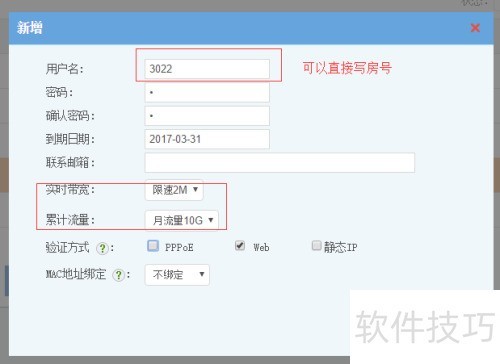
Task: Focus the 确认密码 field
Action: point(207,116)
